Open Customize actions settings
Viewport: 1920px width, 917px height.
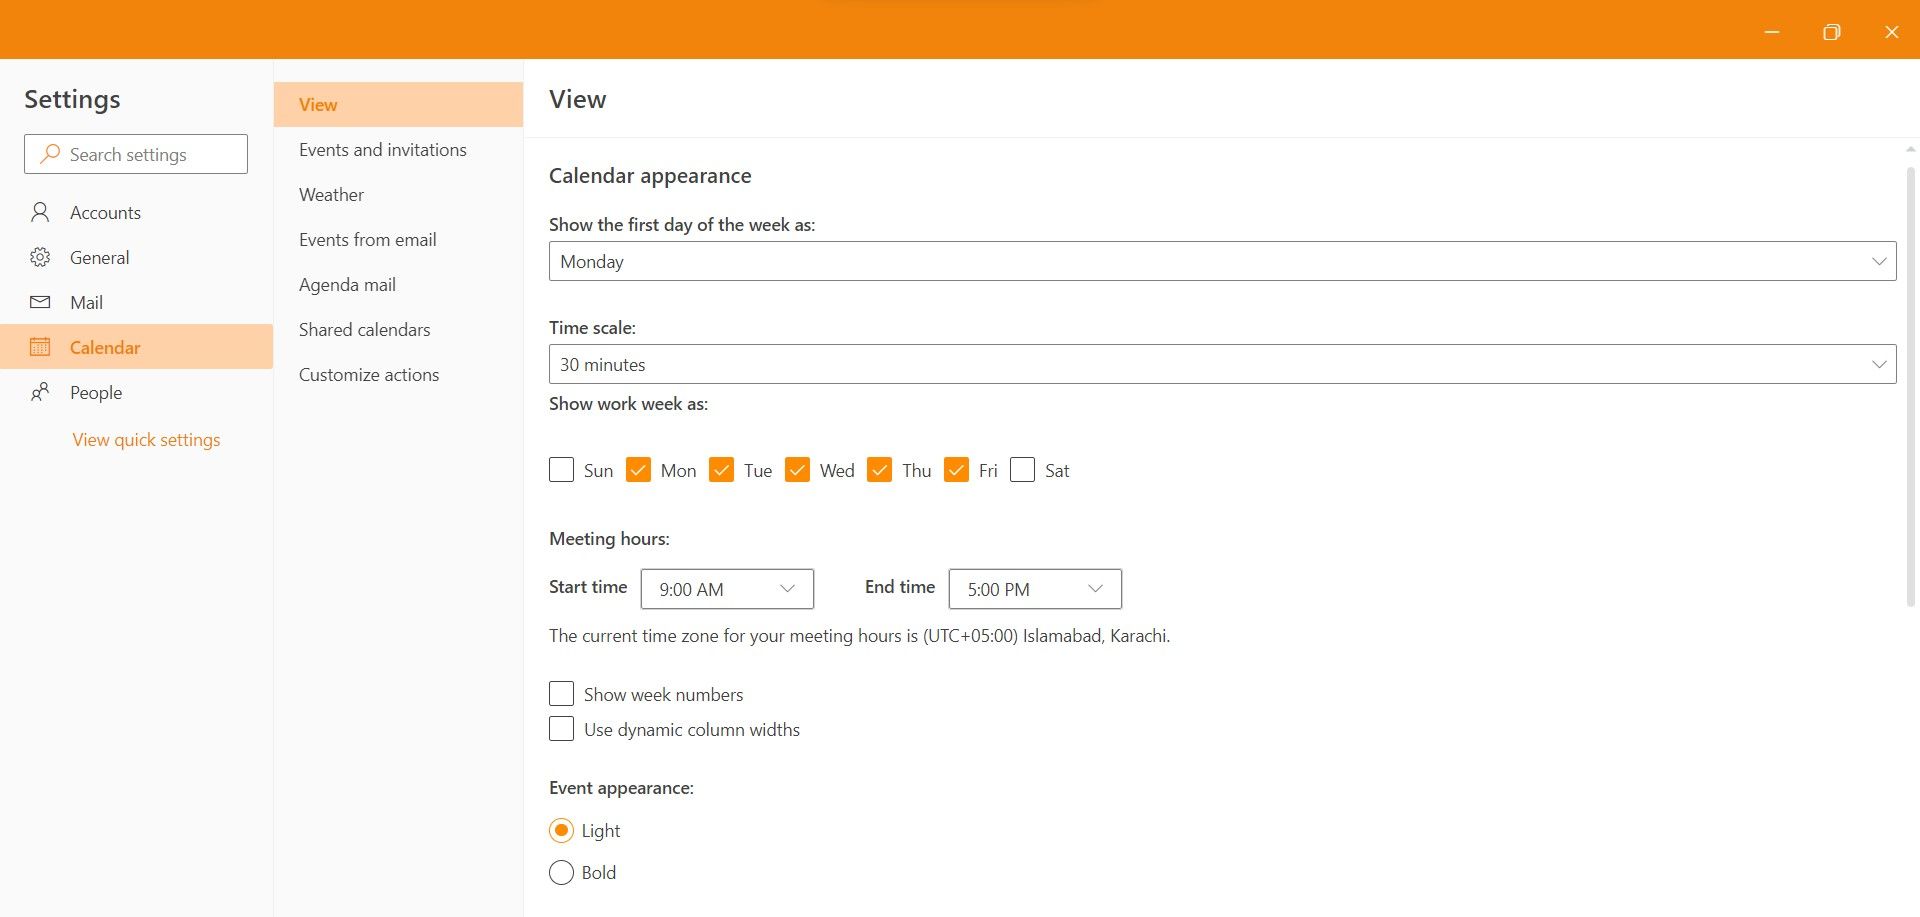pos(368,375)
